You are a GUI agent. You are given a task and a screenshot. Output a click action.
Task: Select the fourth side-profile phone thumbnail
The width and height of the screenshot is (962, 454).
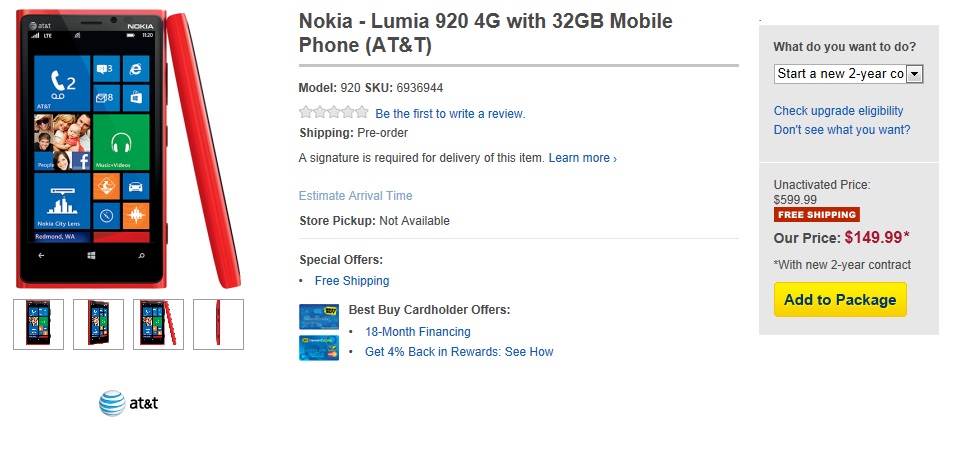click(218, 324)
